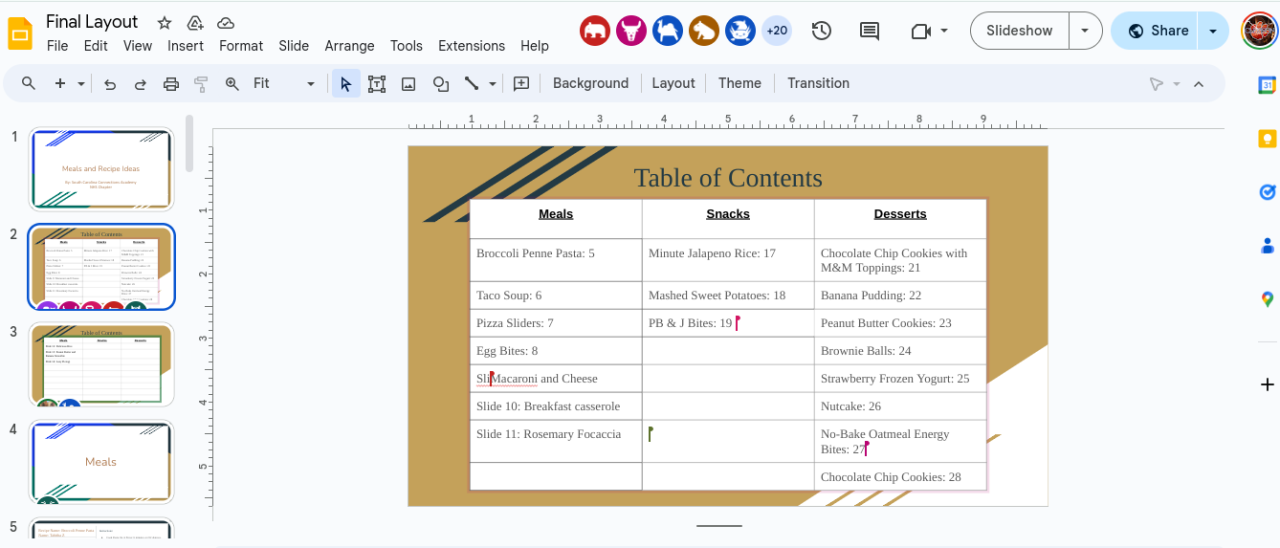Collapse the toolbar with chevron arrow
This screenshot has height=548, width=1280.
point(1199,84)
